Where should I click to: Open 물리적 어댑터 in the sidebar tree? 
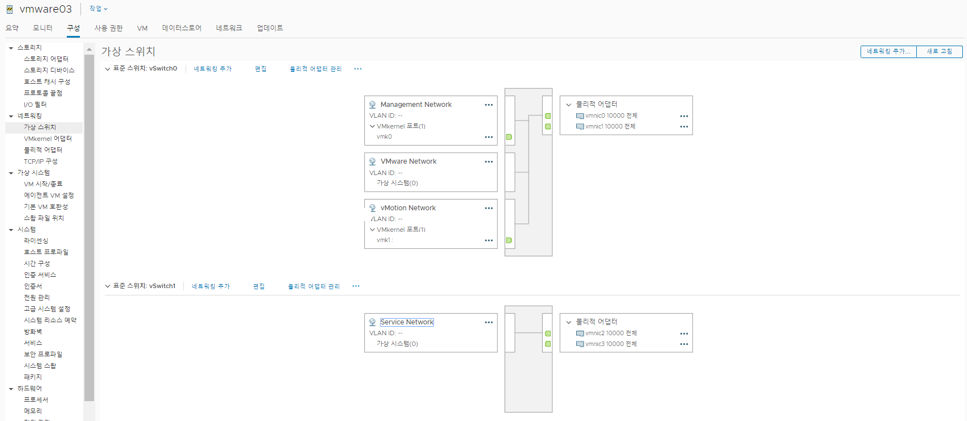(43, 150)
